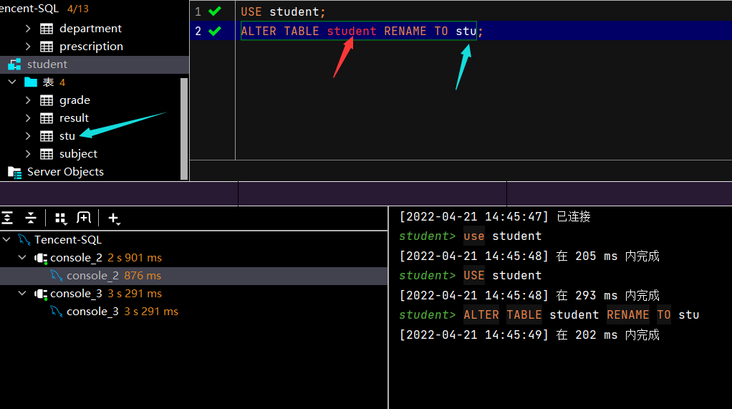This screenshot has width=732, height=409.
Task: Select the renamed stu table
Action: point(67,136)
